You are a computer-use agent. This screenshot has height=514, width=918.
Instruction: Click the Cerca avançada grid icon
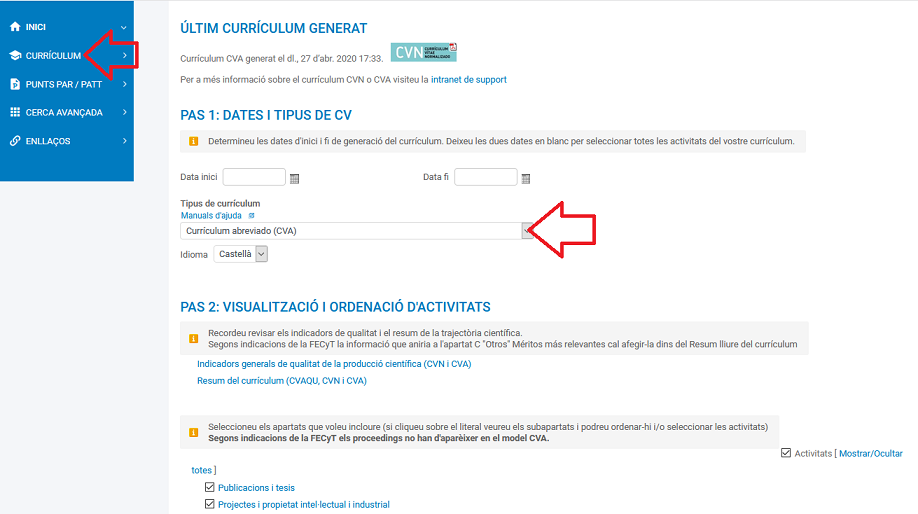click(x=15, y=112)
